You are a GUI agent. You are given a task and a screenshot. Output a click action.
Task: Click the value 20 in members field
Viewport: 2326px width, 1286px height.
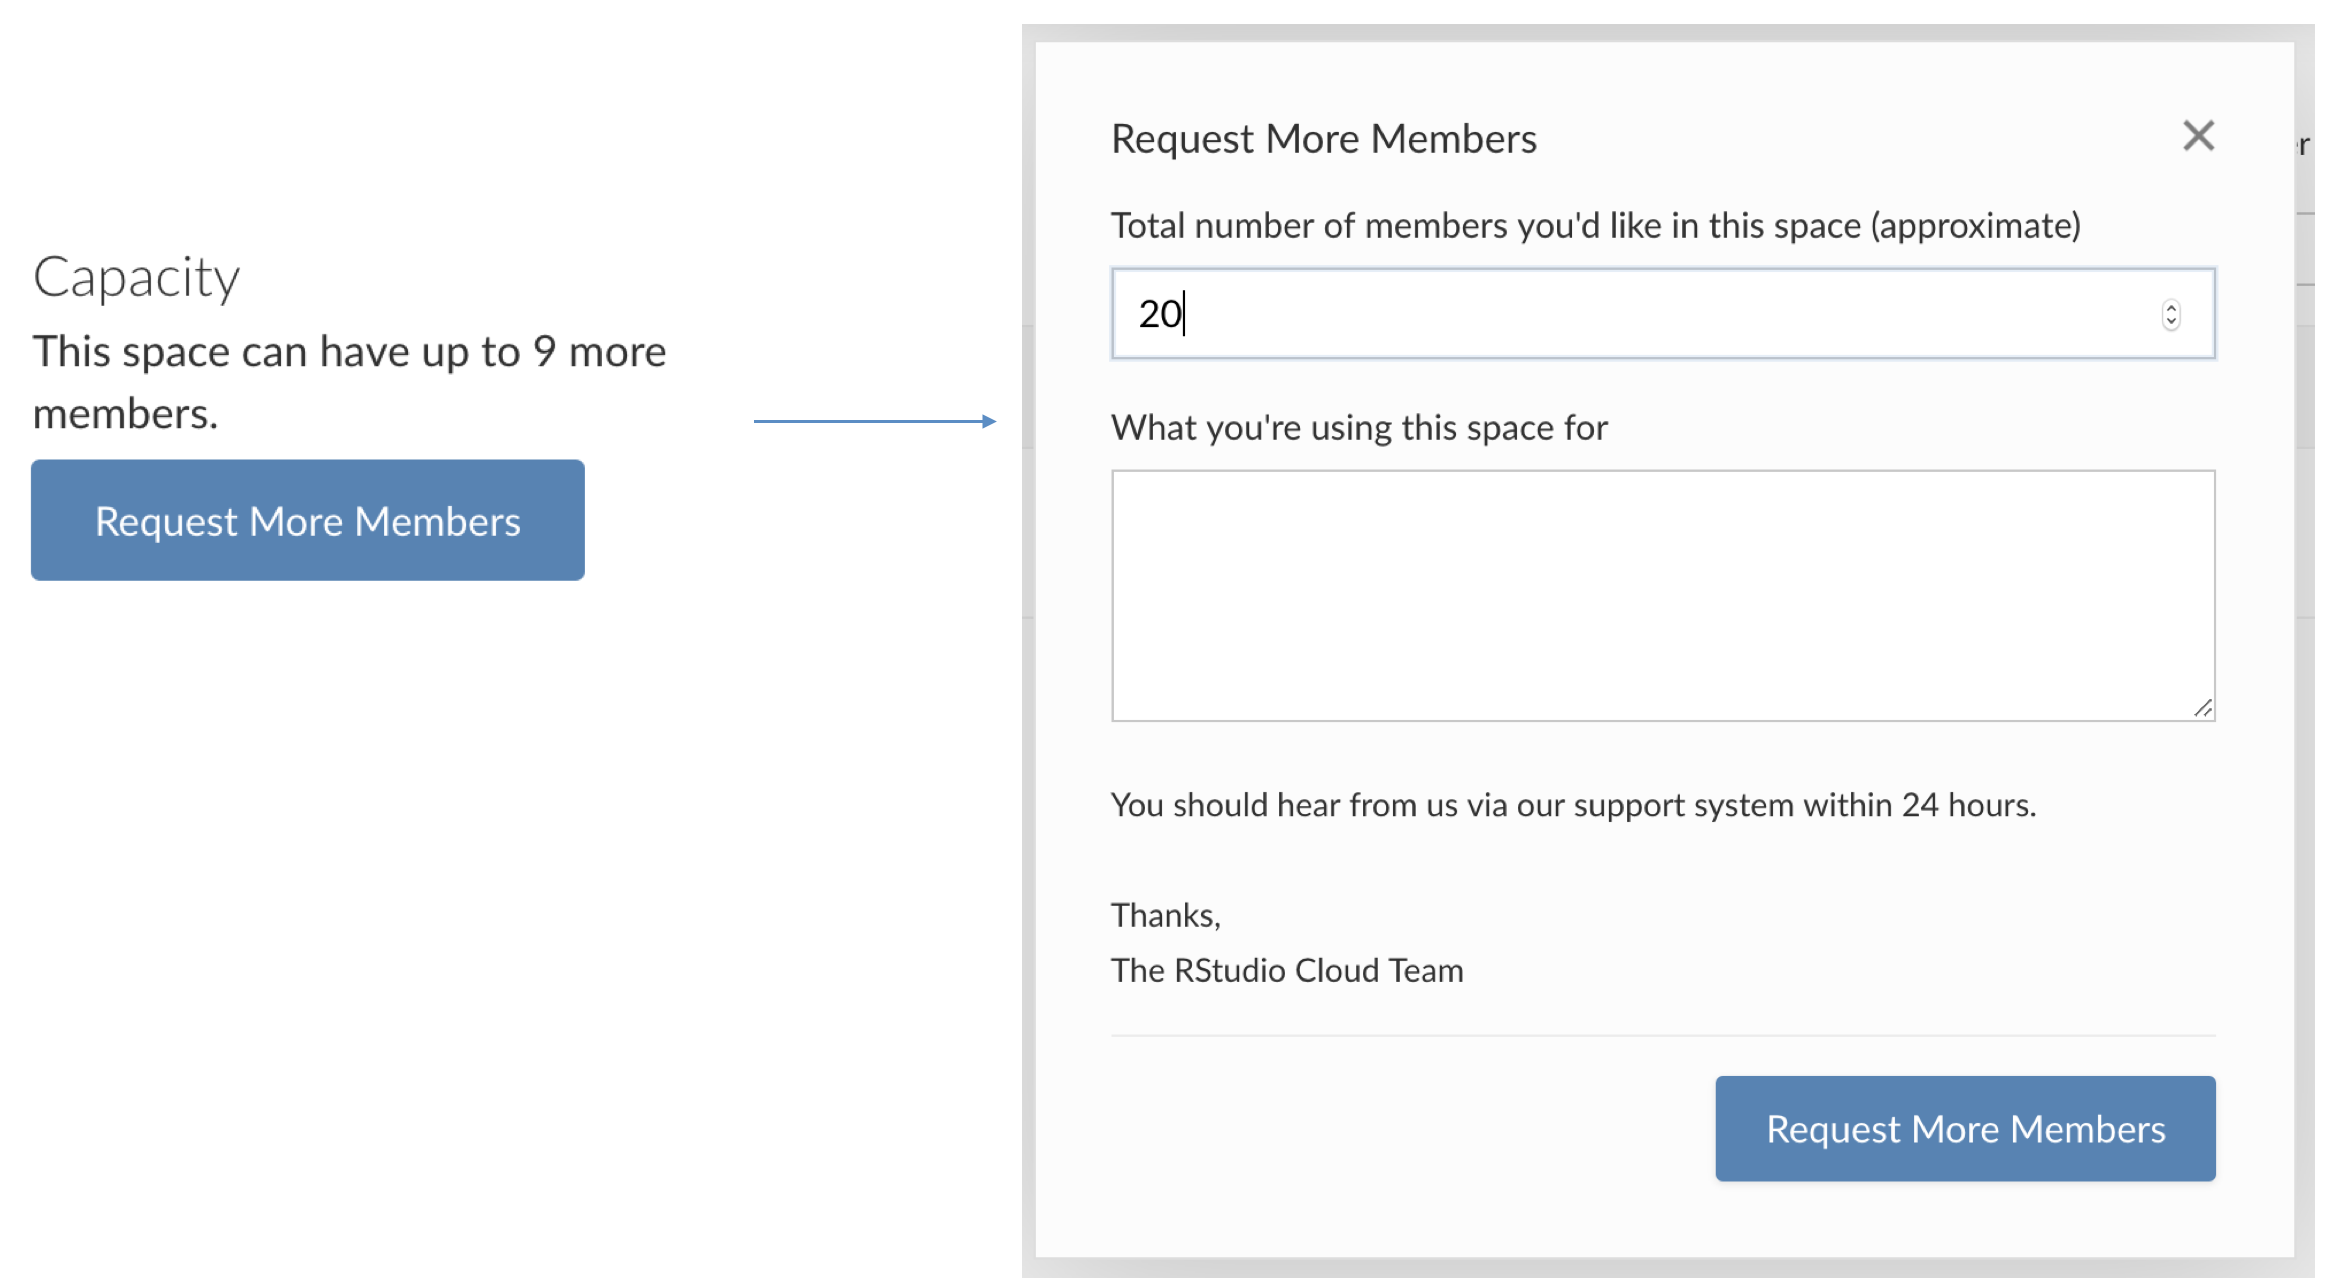1159,314
